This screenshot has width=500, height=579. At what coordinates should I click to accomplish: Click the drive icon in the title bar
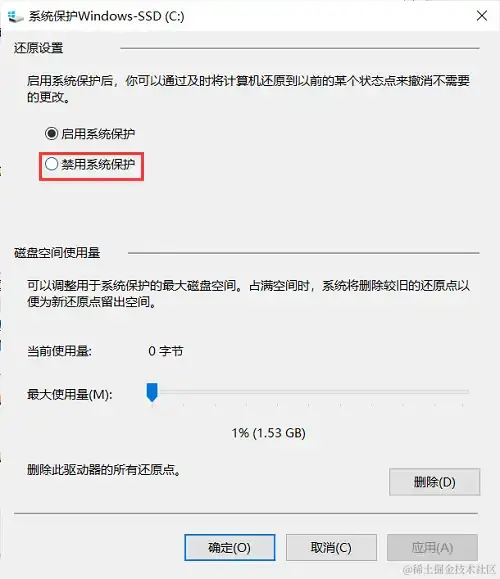[16, 16]
